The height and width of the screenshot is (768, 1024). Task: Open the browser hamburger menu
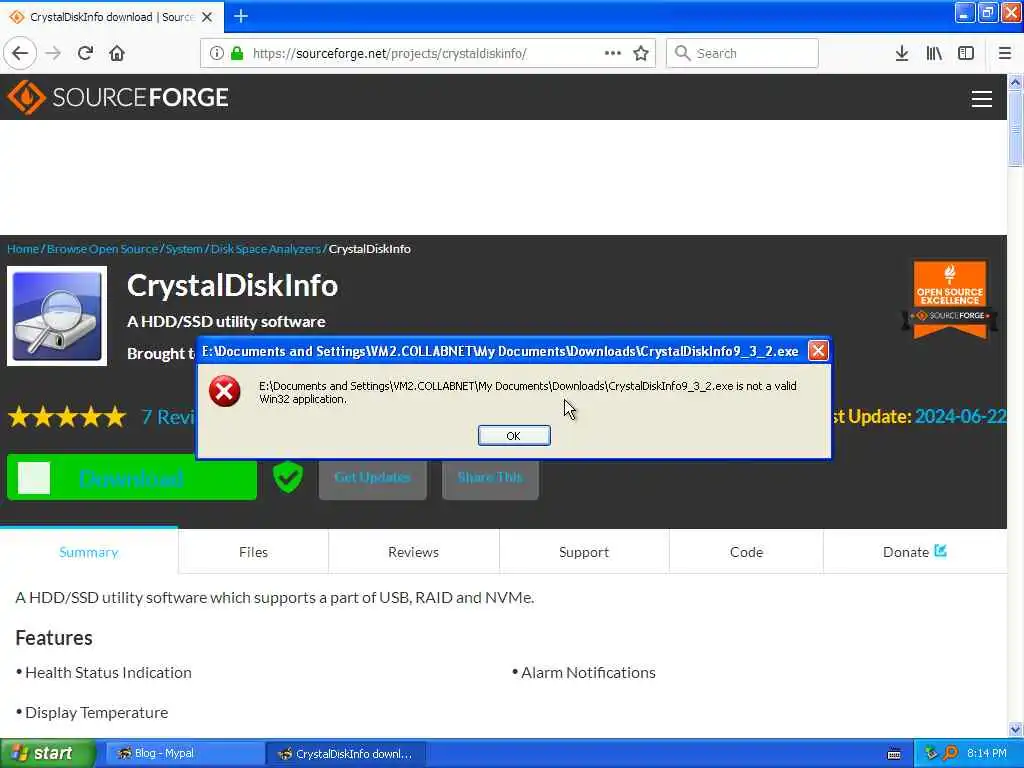pyautogui.click(x=1004, y=53)
